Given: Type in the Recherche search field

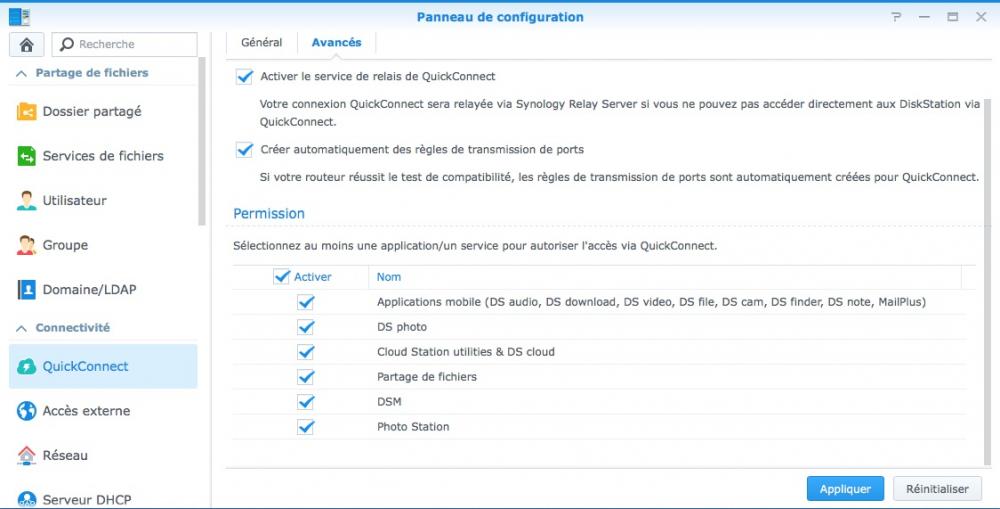Looking at the screenshot, I should click(x=132, y=44).
